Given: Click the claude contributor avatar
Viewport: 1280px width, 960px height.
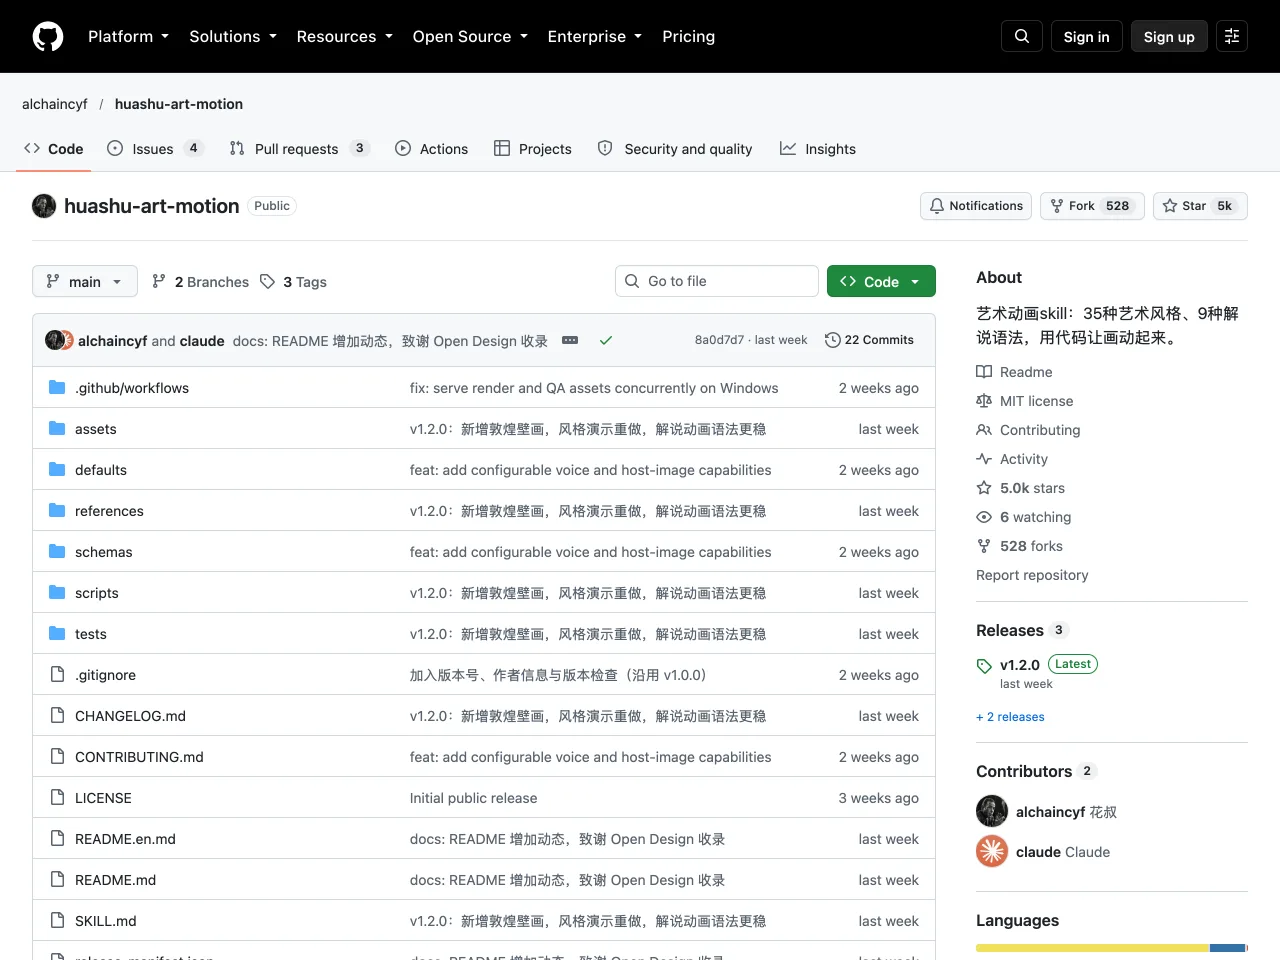Looking at the screenshot, I should point(992,851).
